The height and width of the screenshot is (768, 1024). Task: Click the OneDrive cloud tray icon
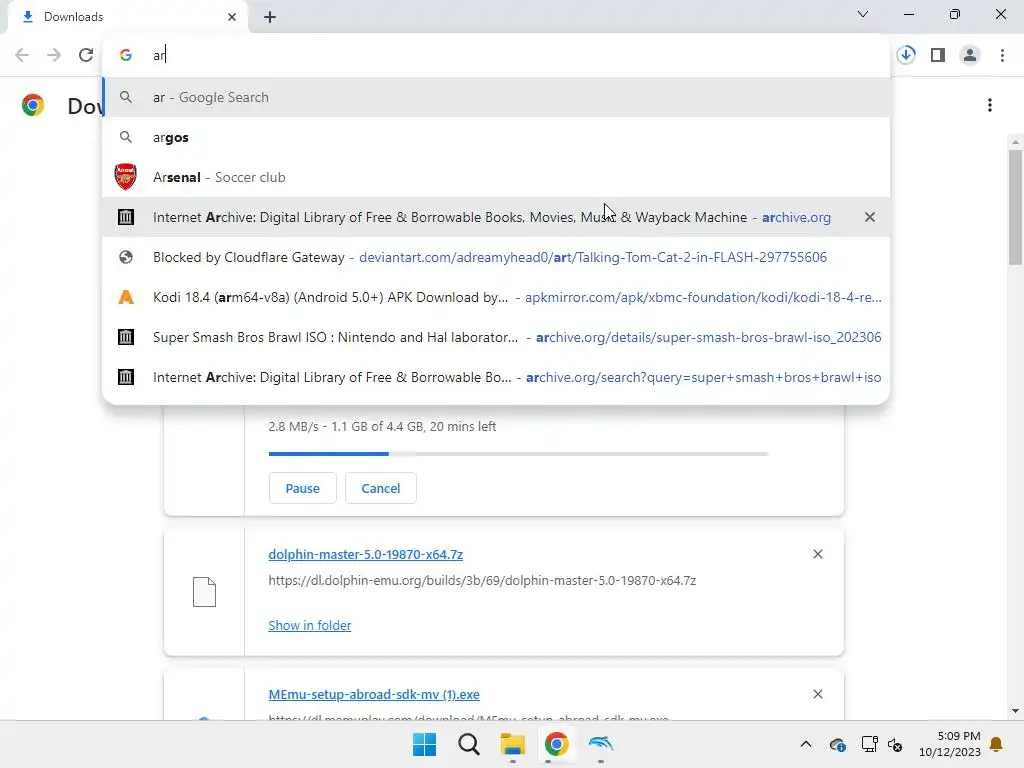pos(838,744)
